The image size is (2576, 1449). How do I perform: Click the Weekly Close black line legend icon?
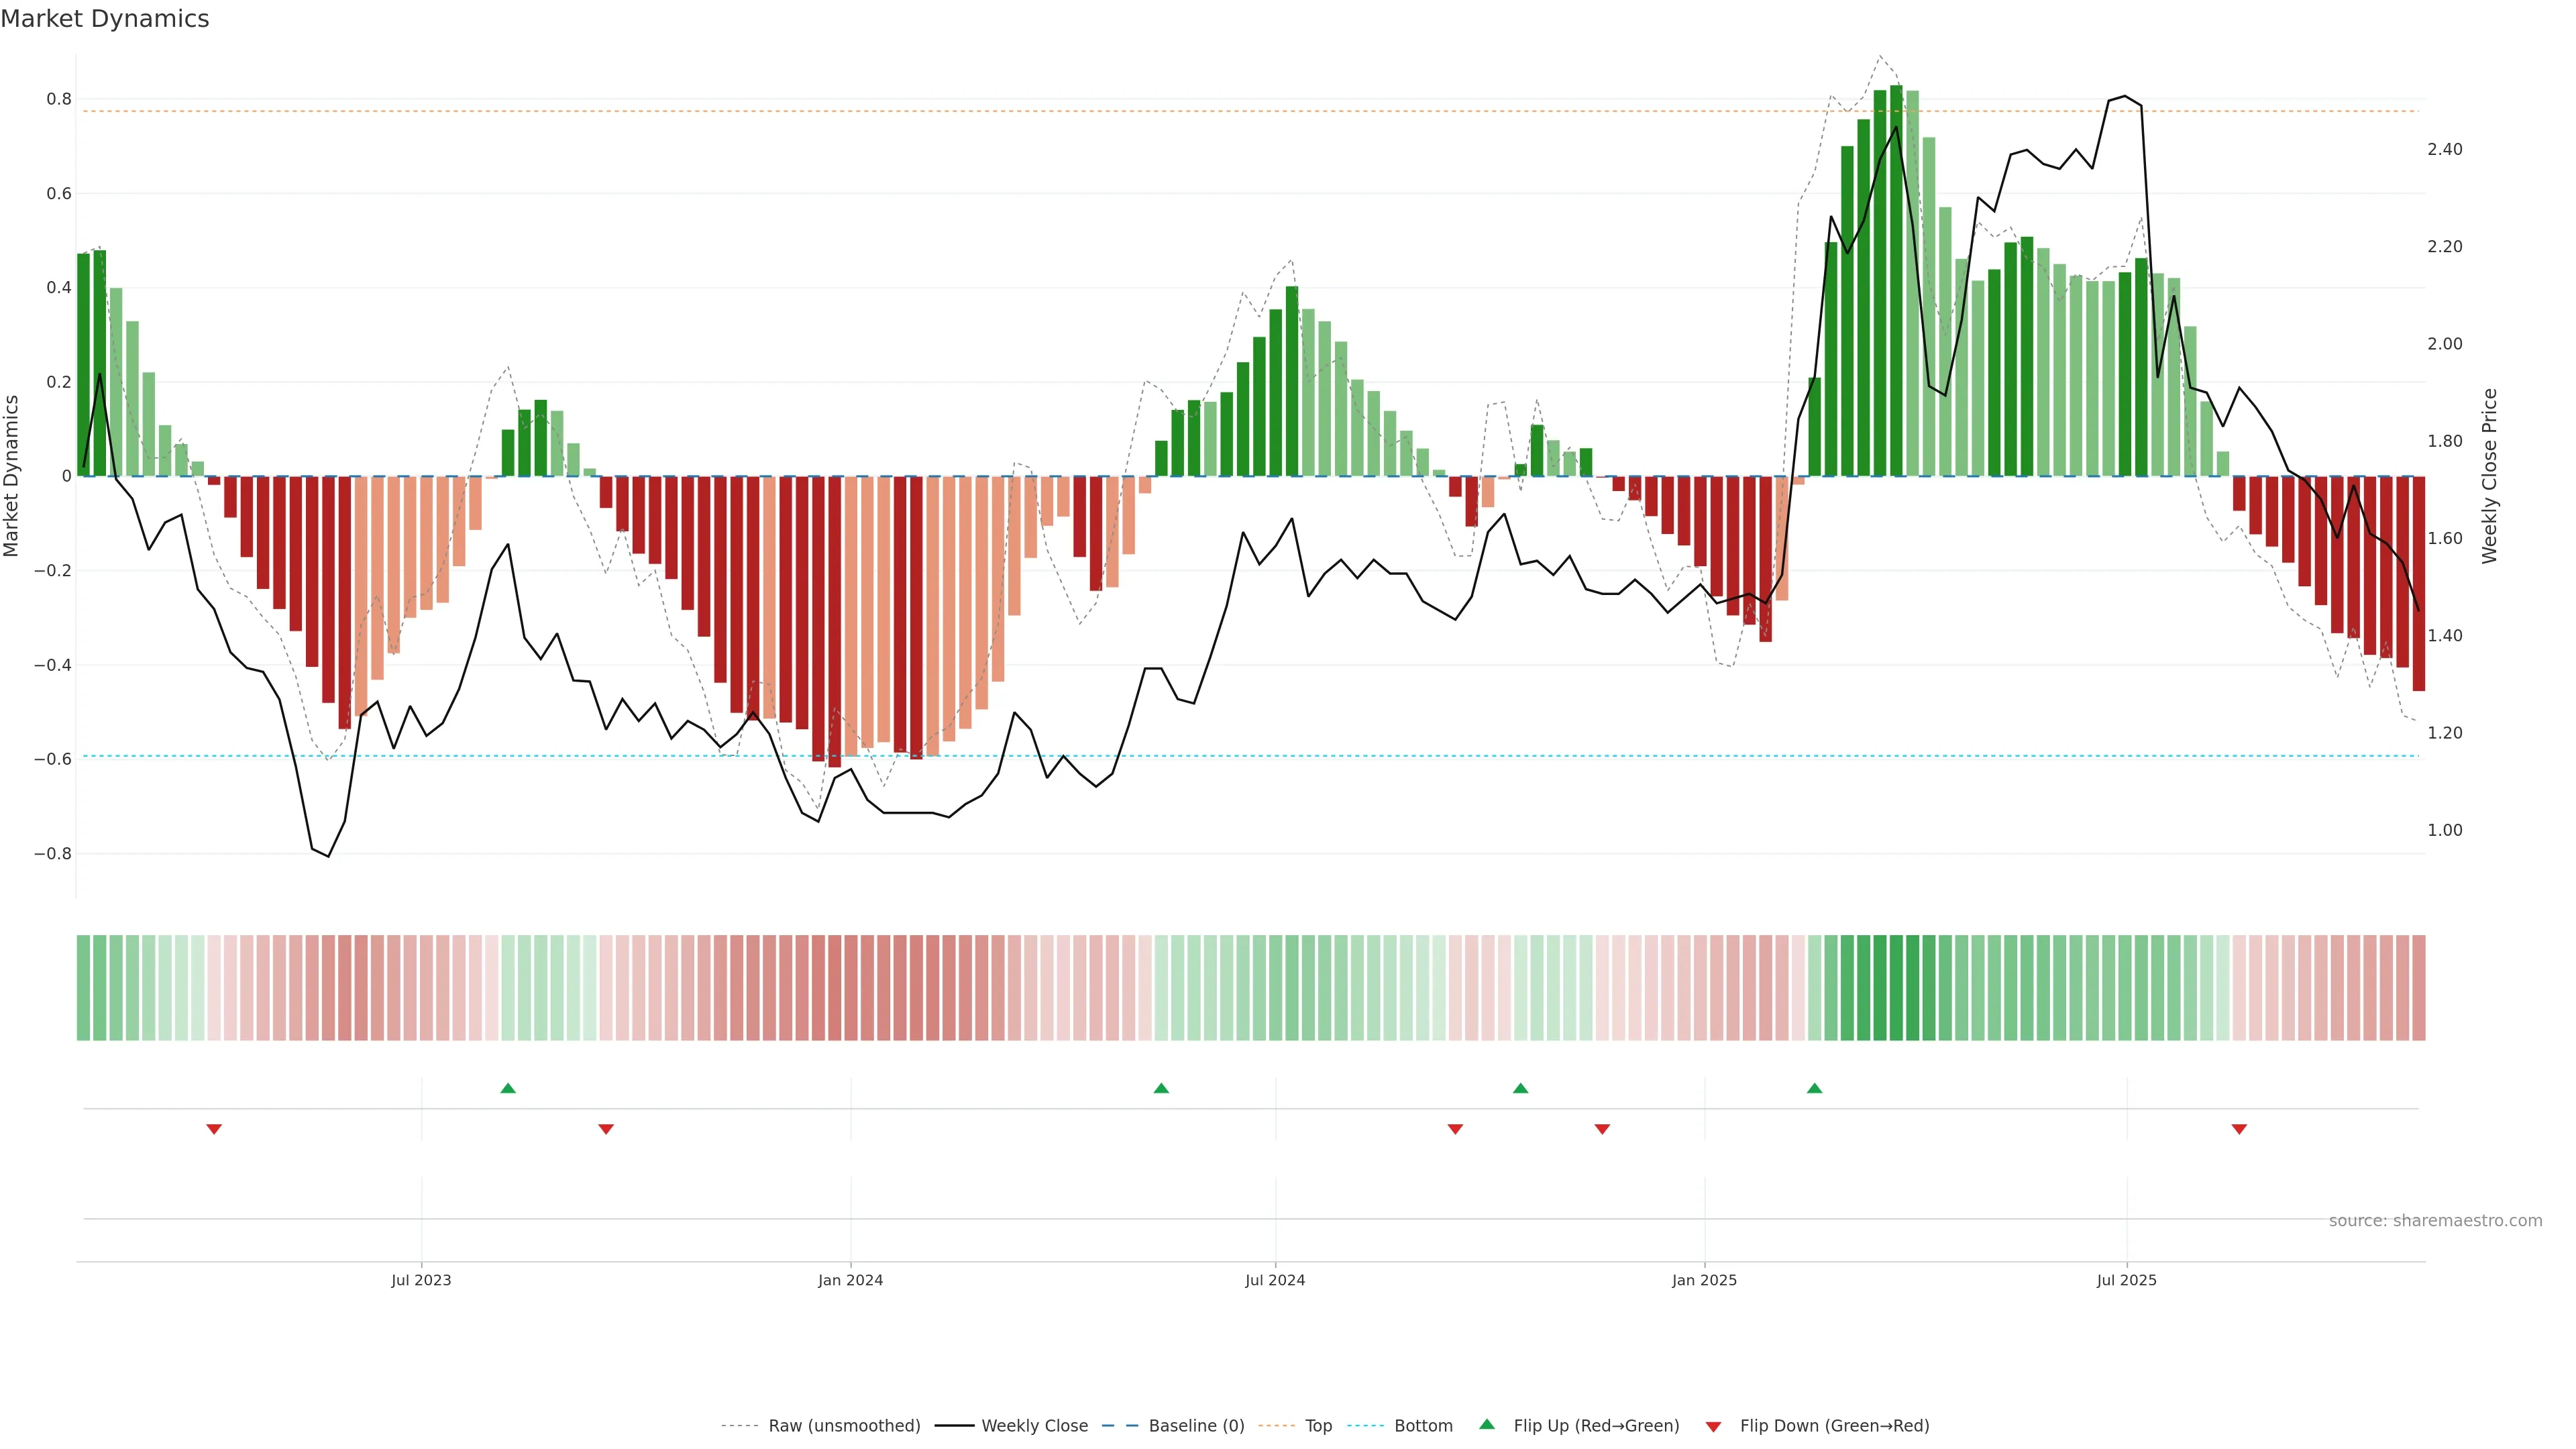pos(954,1426)
